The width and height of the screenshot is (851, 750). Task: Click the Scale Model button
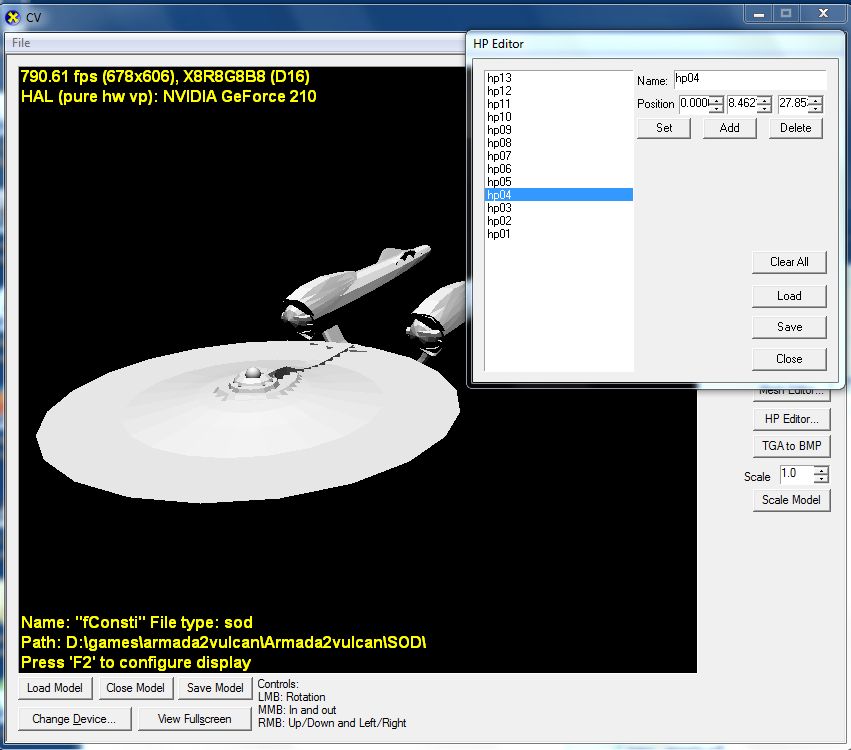791,500
